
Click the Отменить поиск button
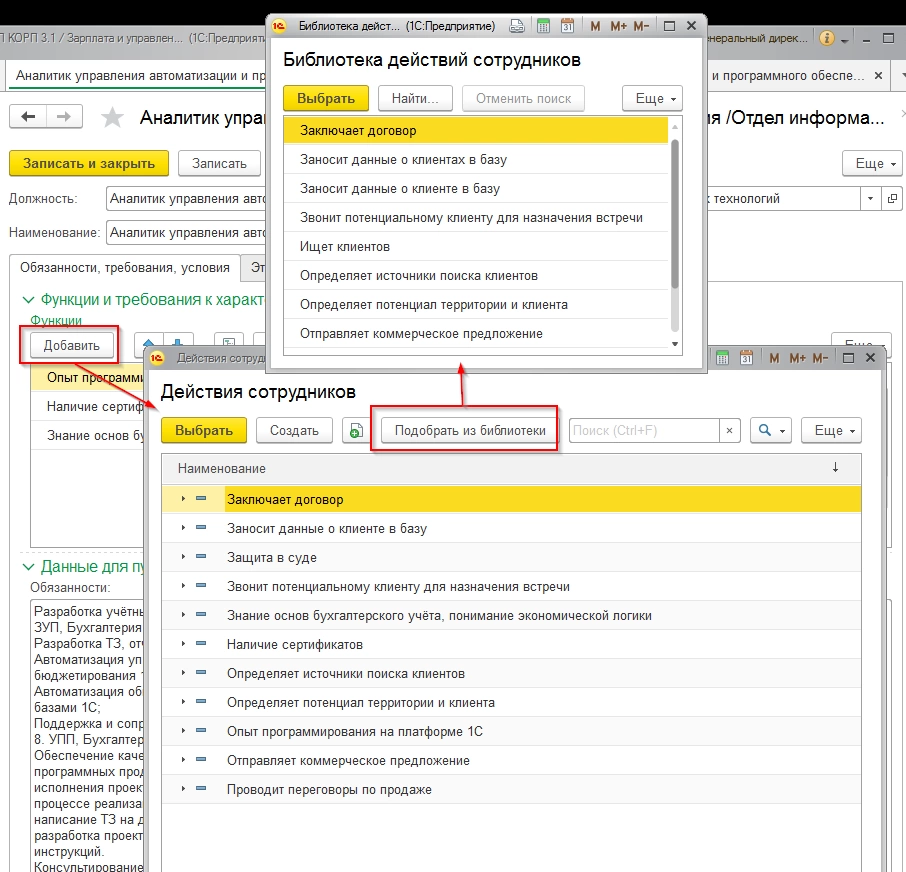coord(523,98)
